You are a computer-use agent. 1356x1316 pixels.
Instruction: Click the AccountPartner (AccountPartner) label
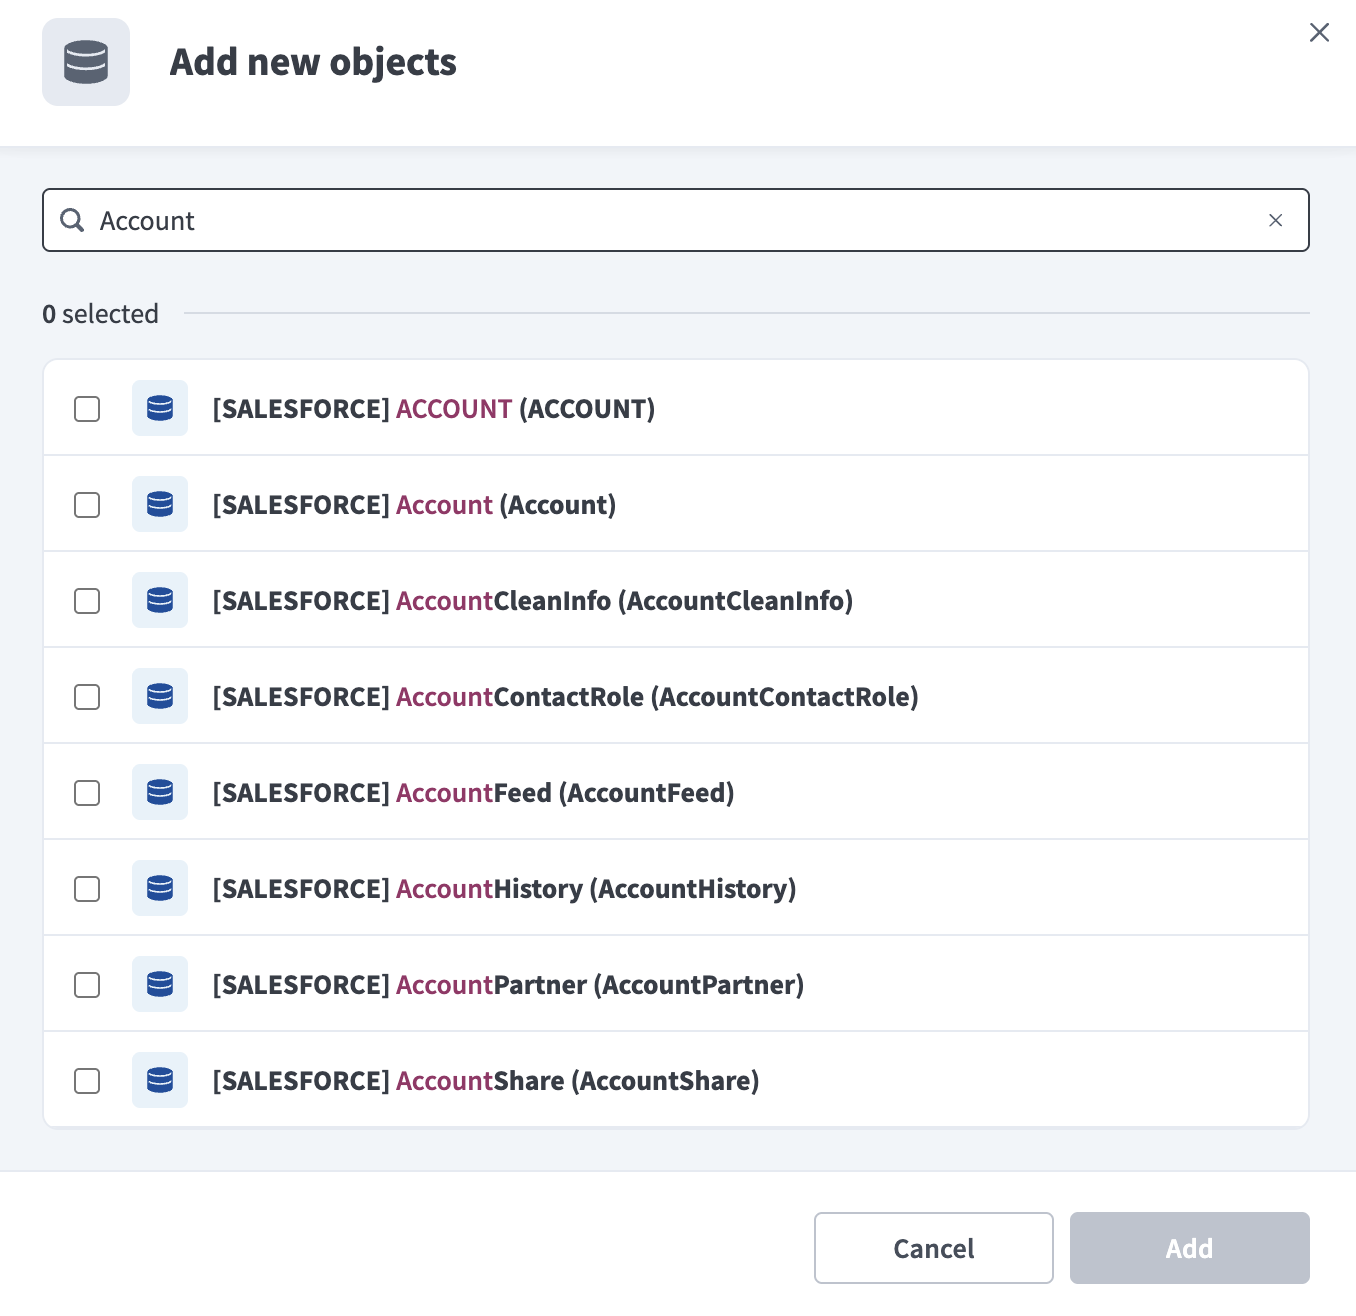pos(509,985)
